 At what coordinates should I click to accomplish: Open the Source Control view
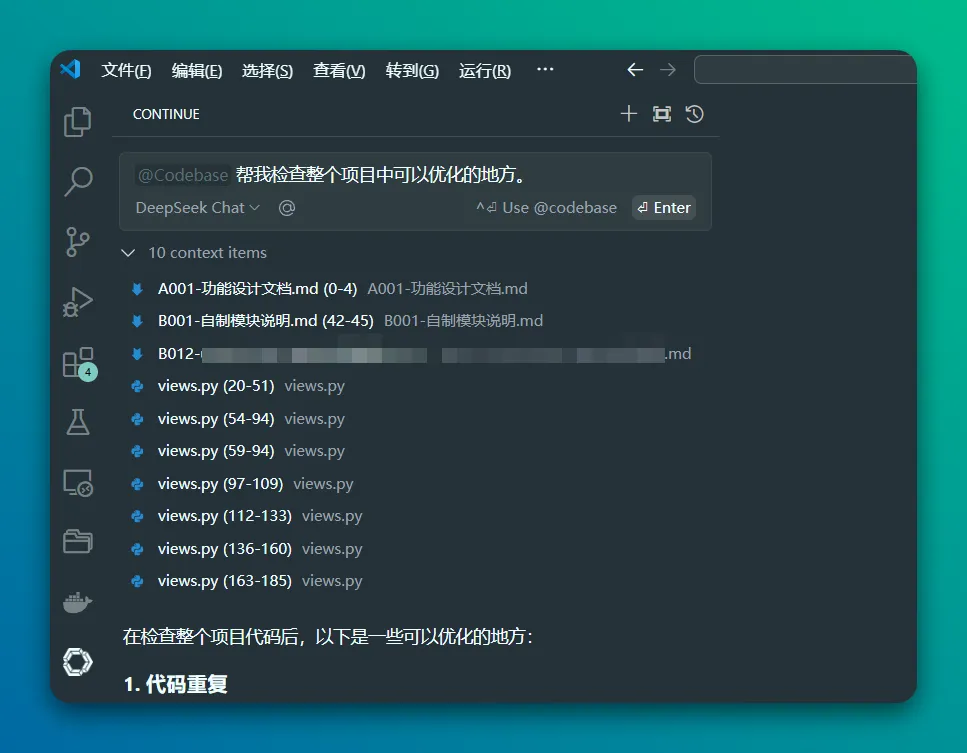78,242
